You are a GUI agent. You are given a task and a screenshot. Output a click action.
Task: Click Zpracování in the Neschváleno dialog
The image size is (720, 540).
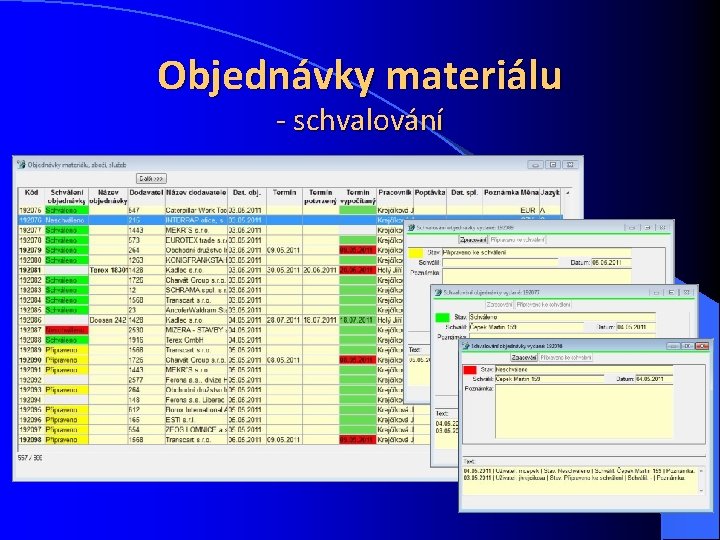coord(524,357)
